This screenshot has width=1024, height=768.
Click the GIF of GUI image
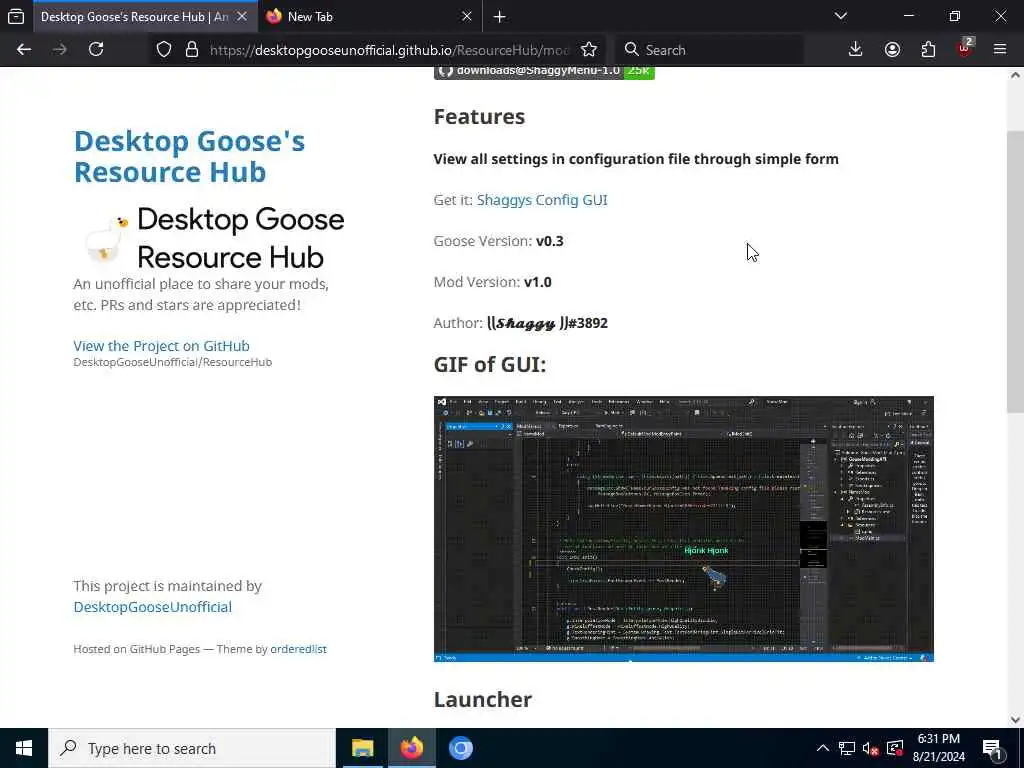click(x=684, y=529)
